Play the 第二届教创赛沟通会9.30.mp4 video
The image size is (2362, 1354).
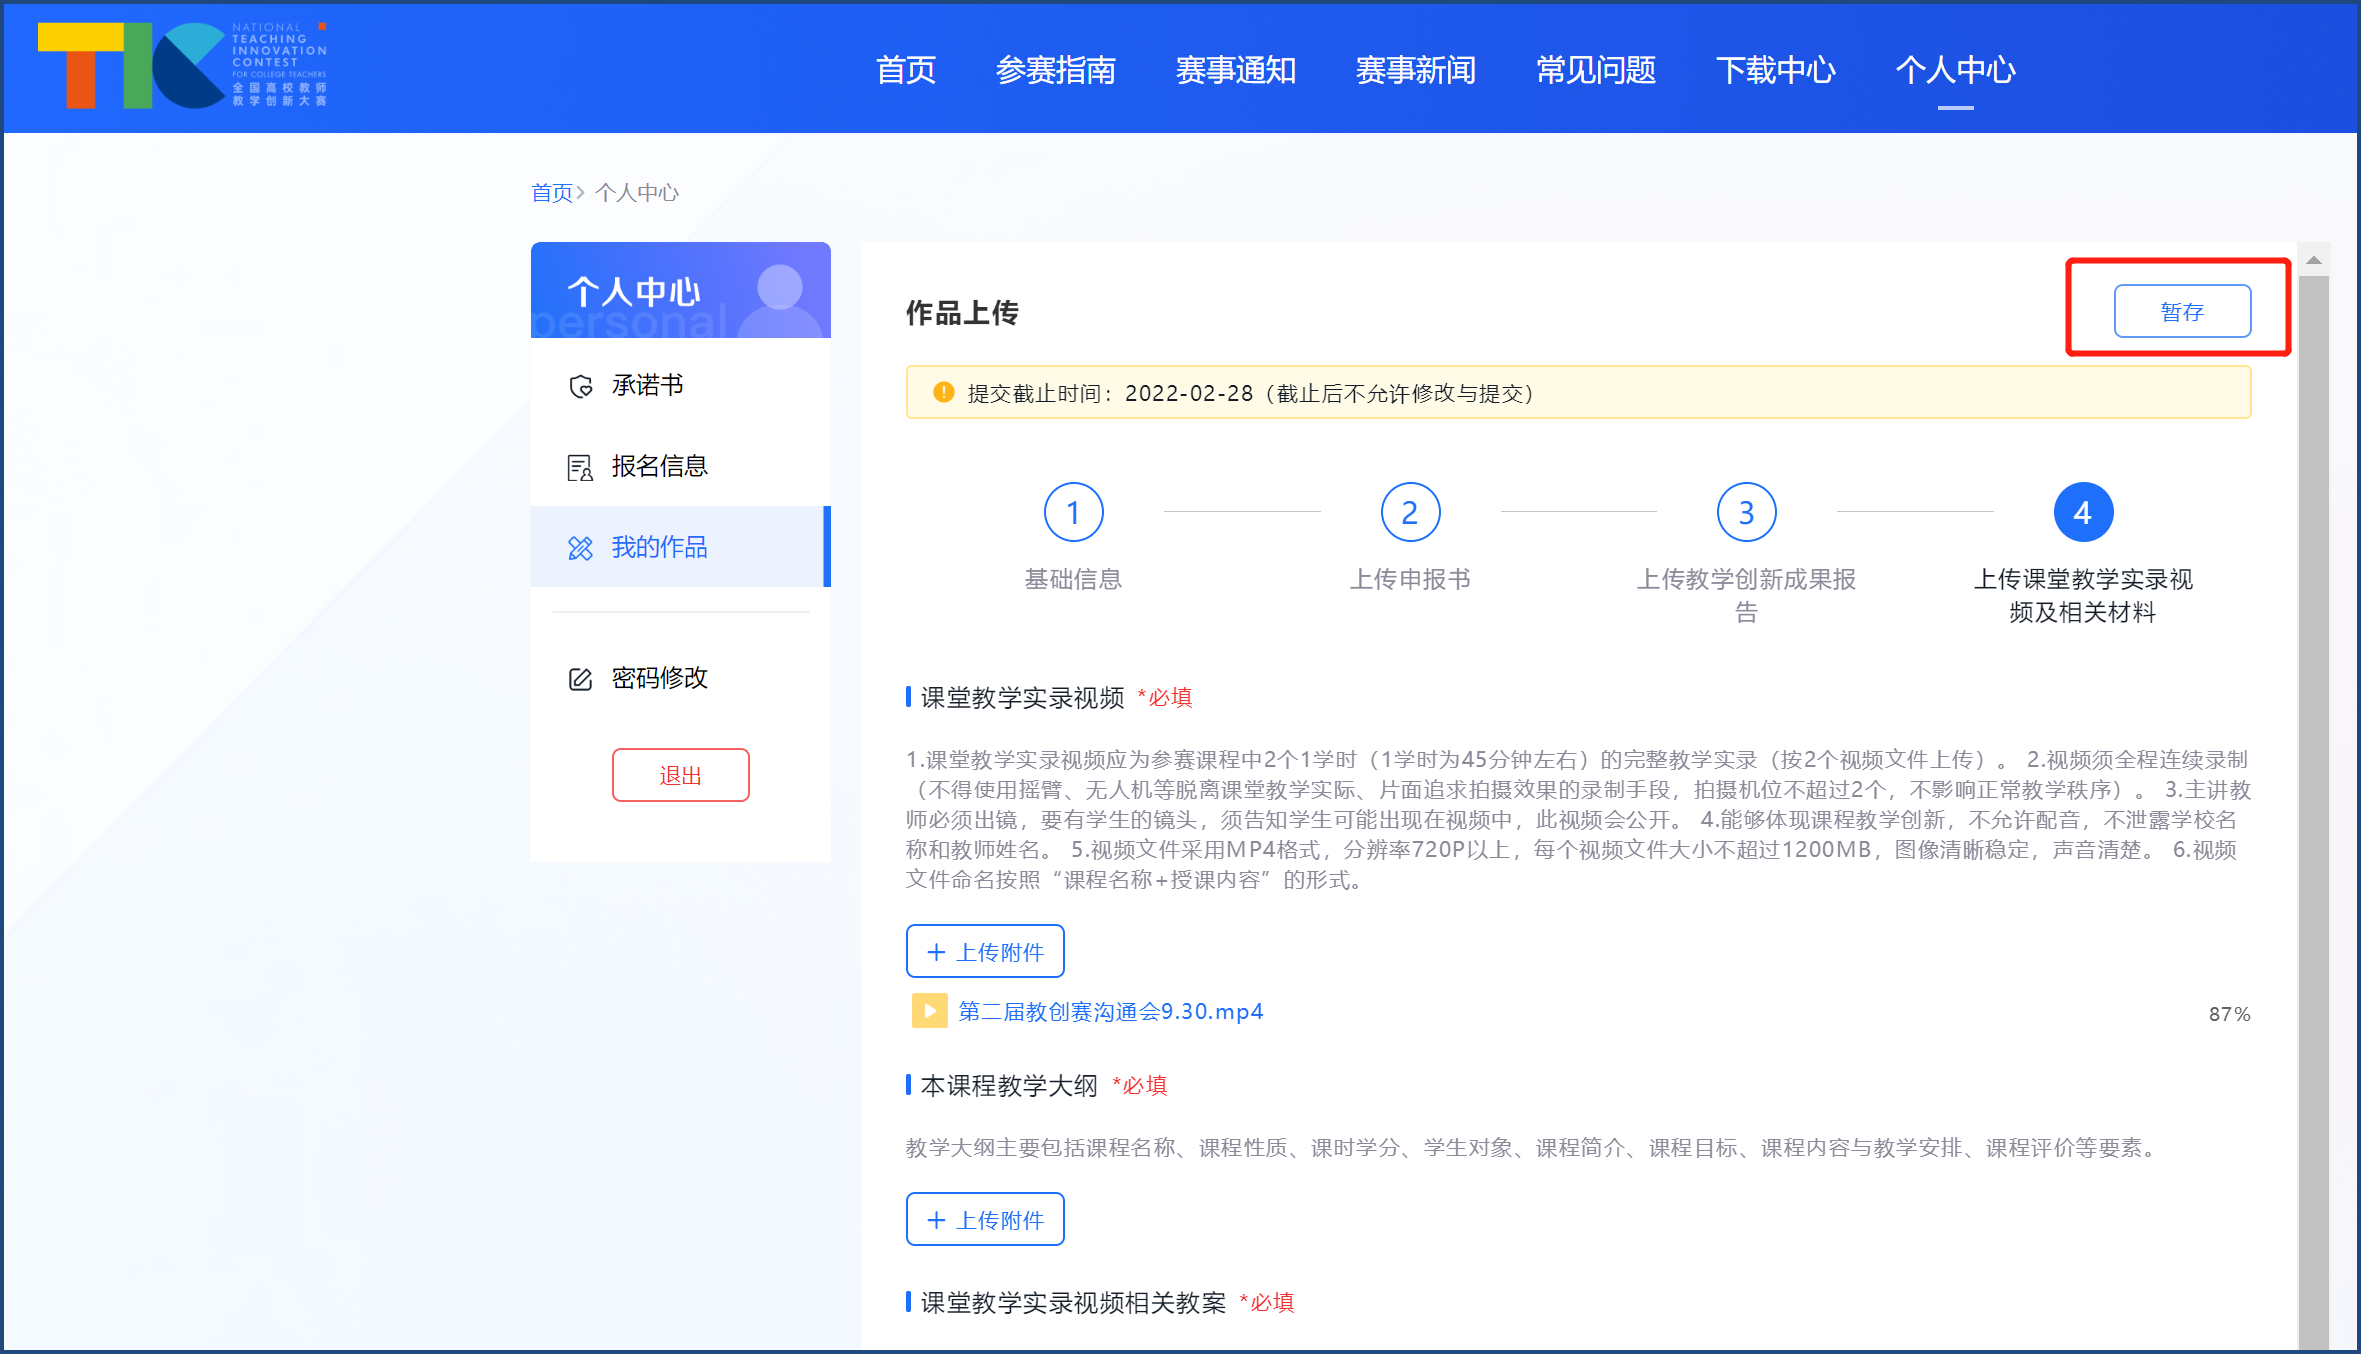[x=928, y=1011]
